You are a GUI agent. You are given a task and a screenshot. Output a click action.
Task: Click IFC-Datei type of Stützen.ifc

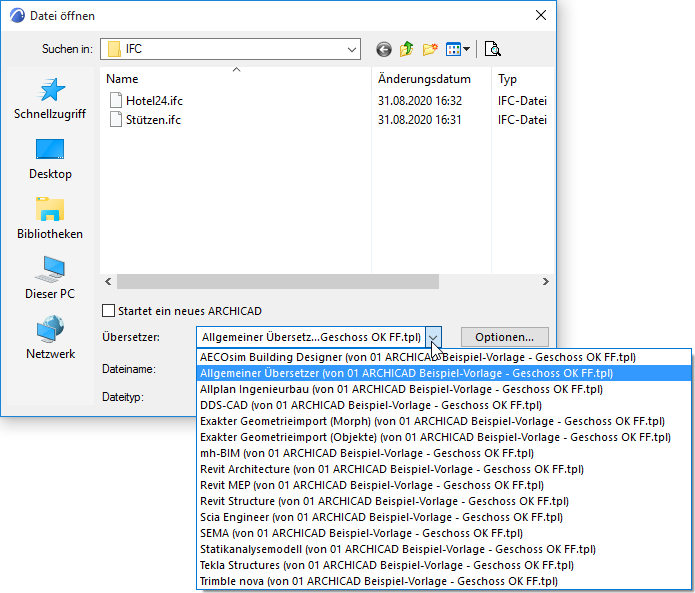click(x=522, y=120)
